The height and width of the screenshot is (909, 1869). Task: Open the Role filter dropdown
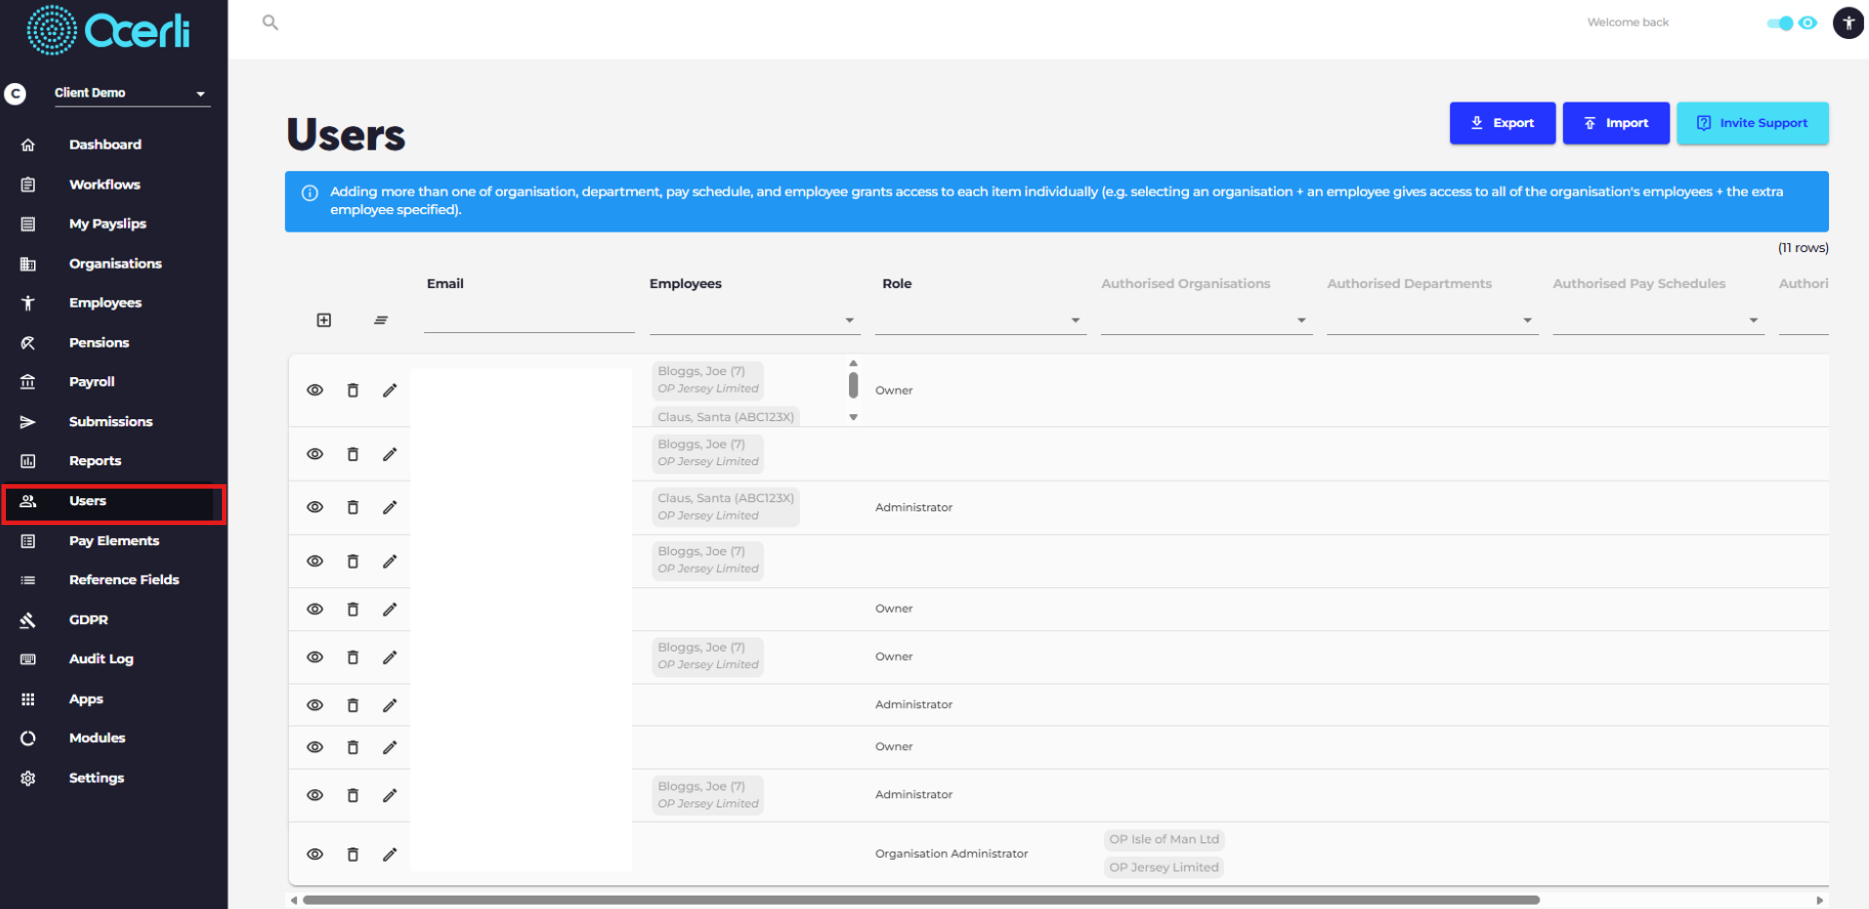pos(980,320)
